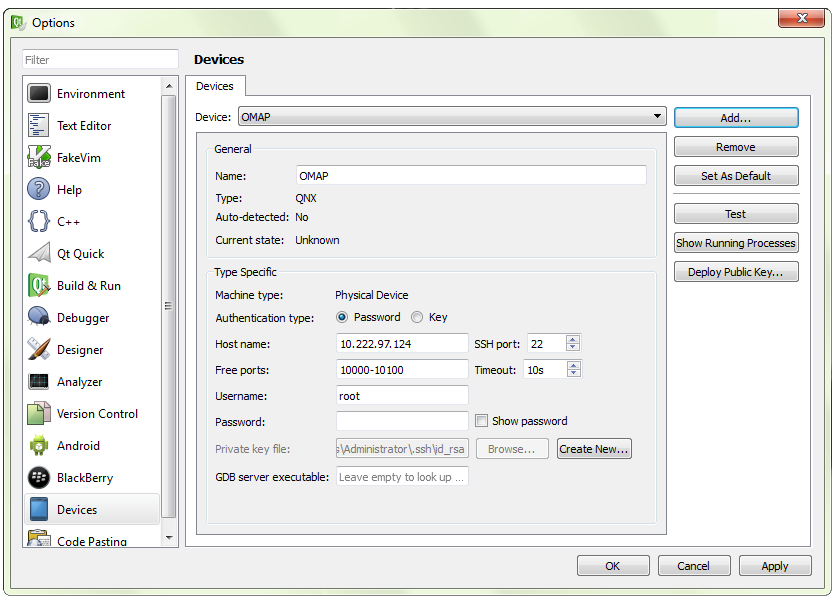The image size is (836, 604).
Task: Enable the Show password checkbox
Action: pos(482,421)
